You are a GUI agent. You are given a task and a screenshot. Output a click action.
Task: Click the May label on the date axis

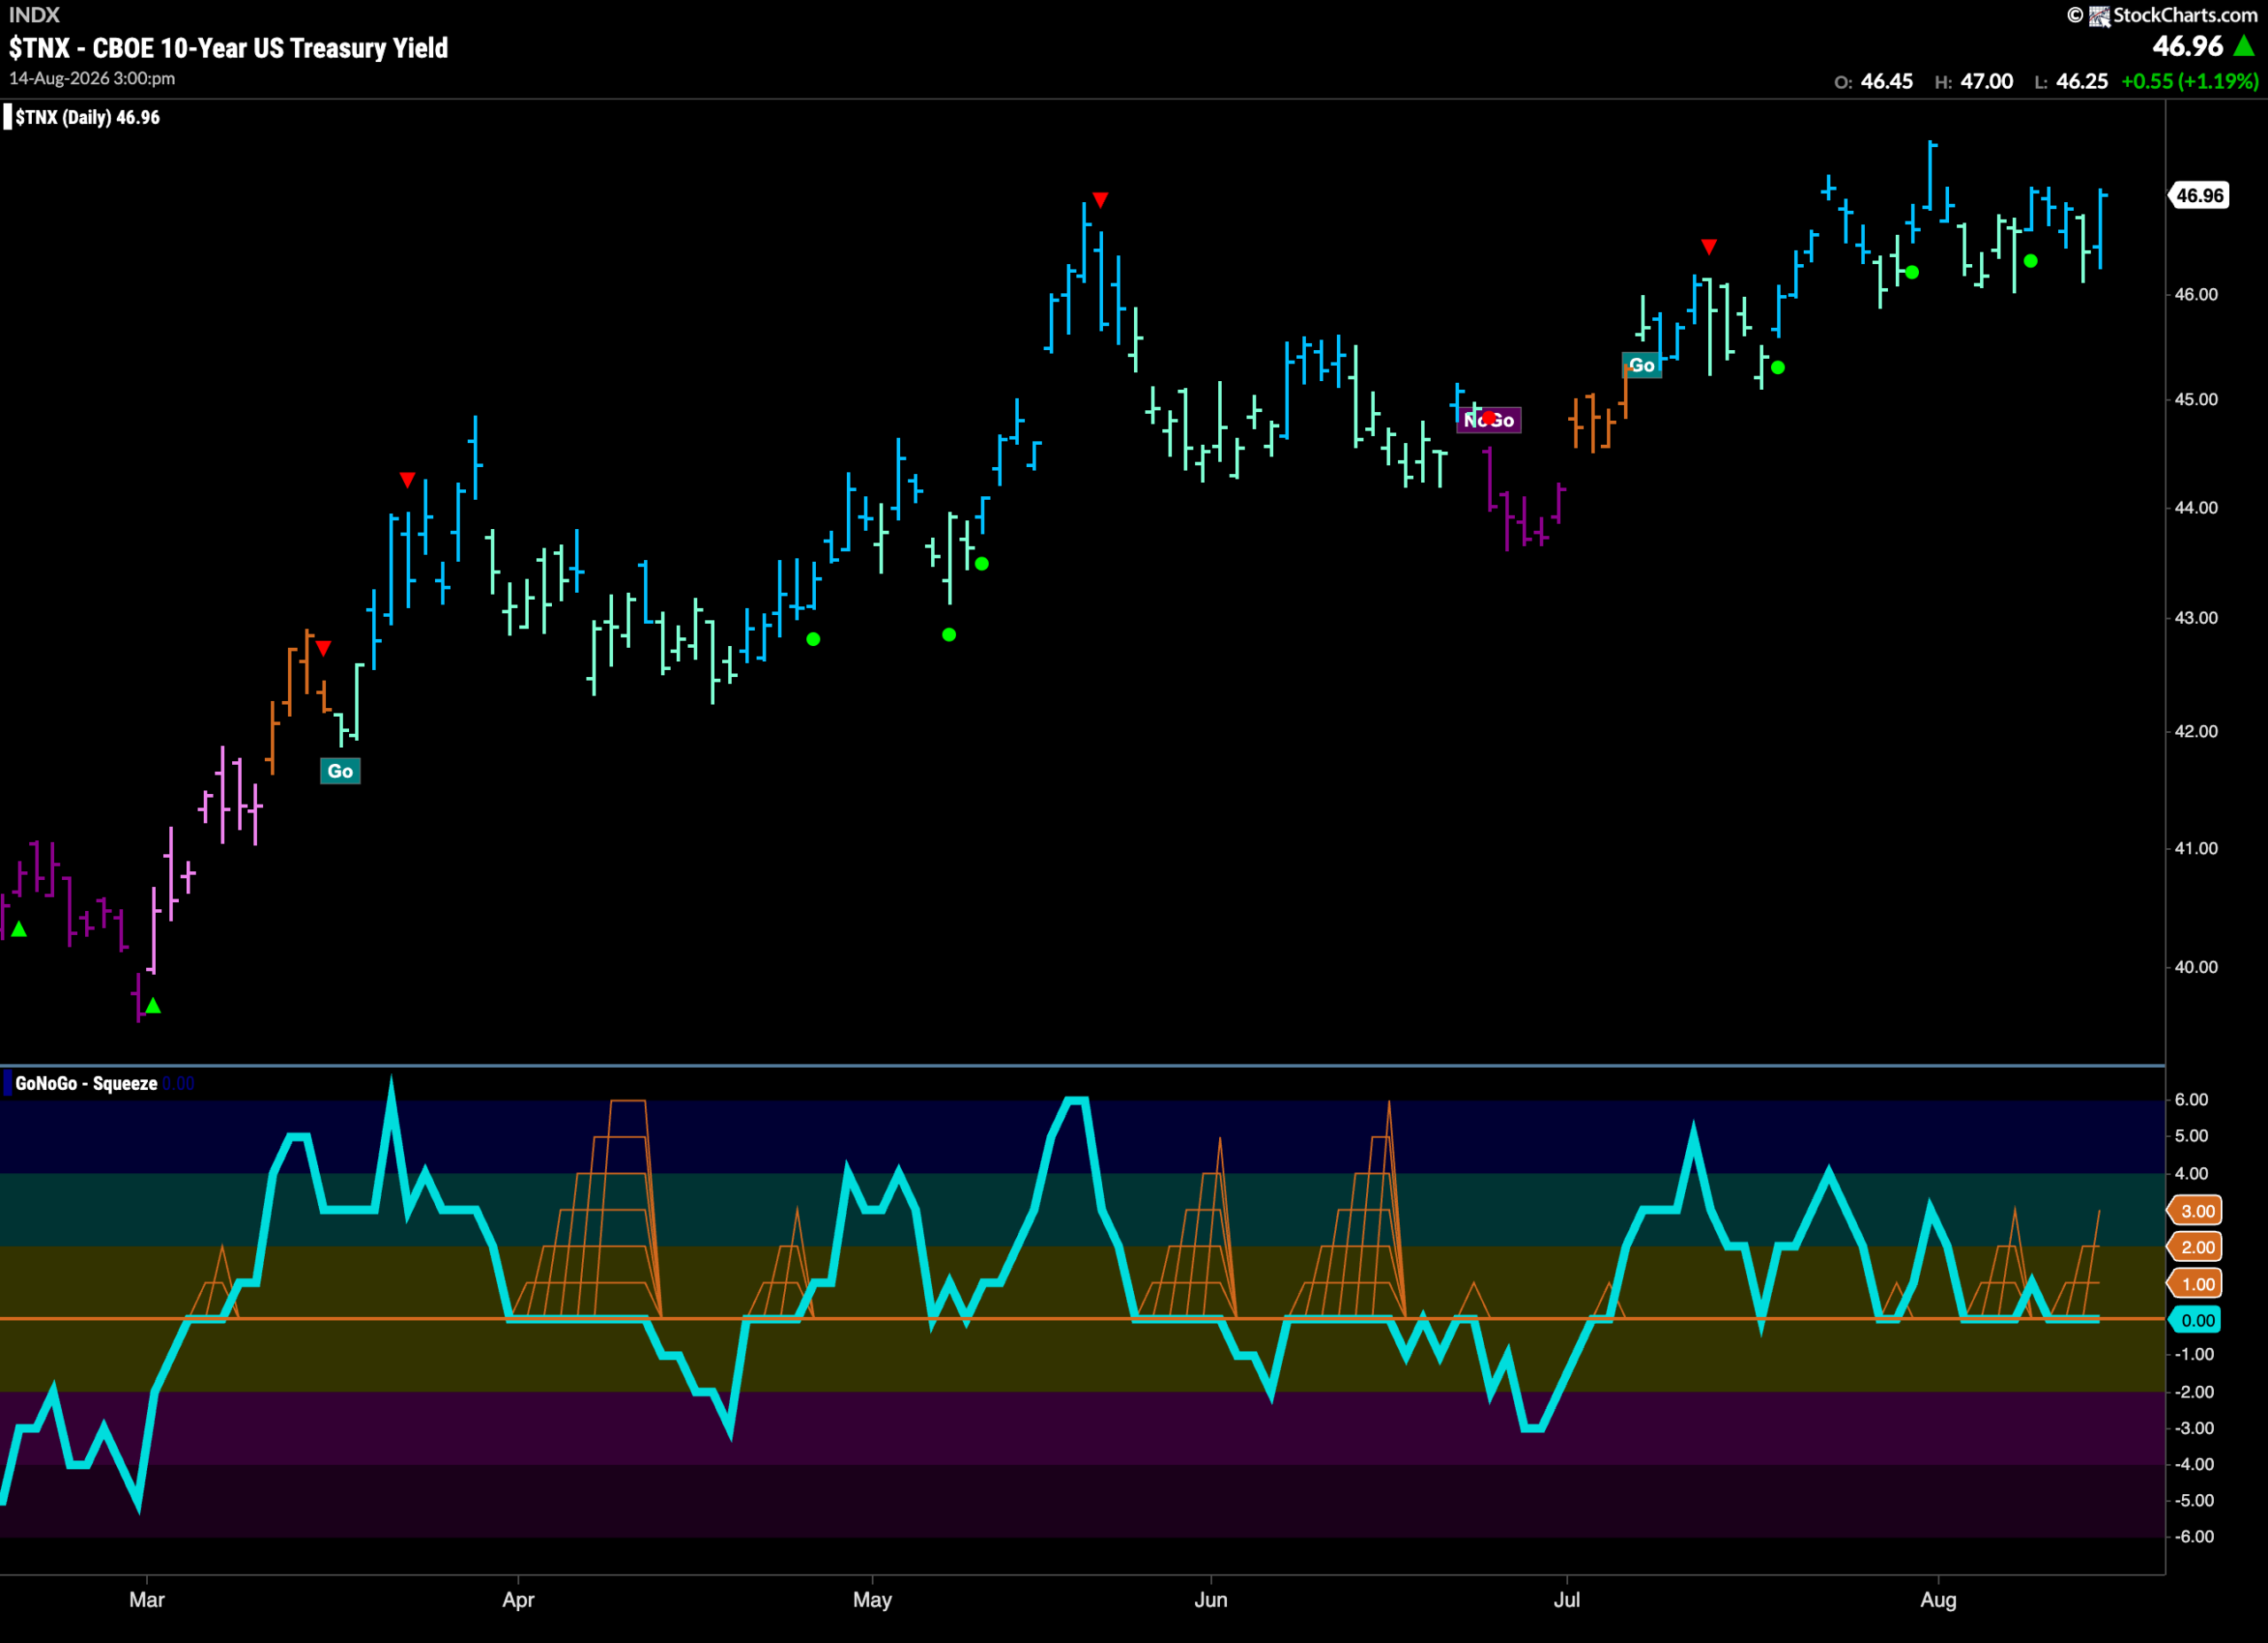pyautogui.click(x=872, y=1599)
